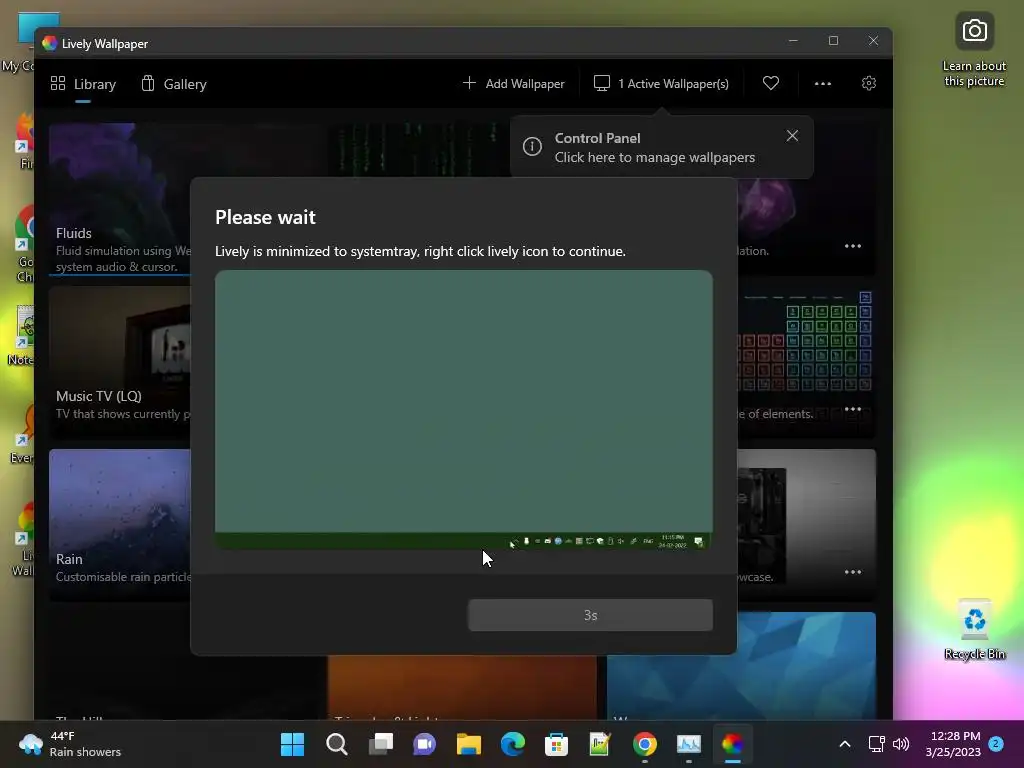1024x768 pixels.
Task: Open the weather widget showing 44°F
Action: [x=70, y=744]
